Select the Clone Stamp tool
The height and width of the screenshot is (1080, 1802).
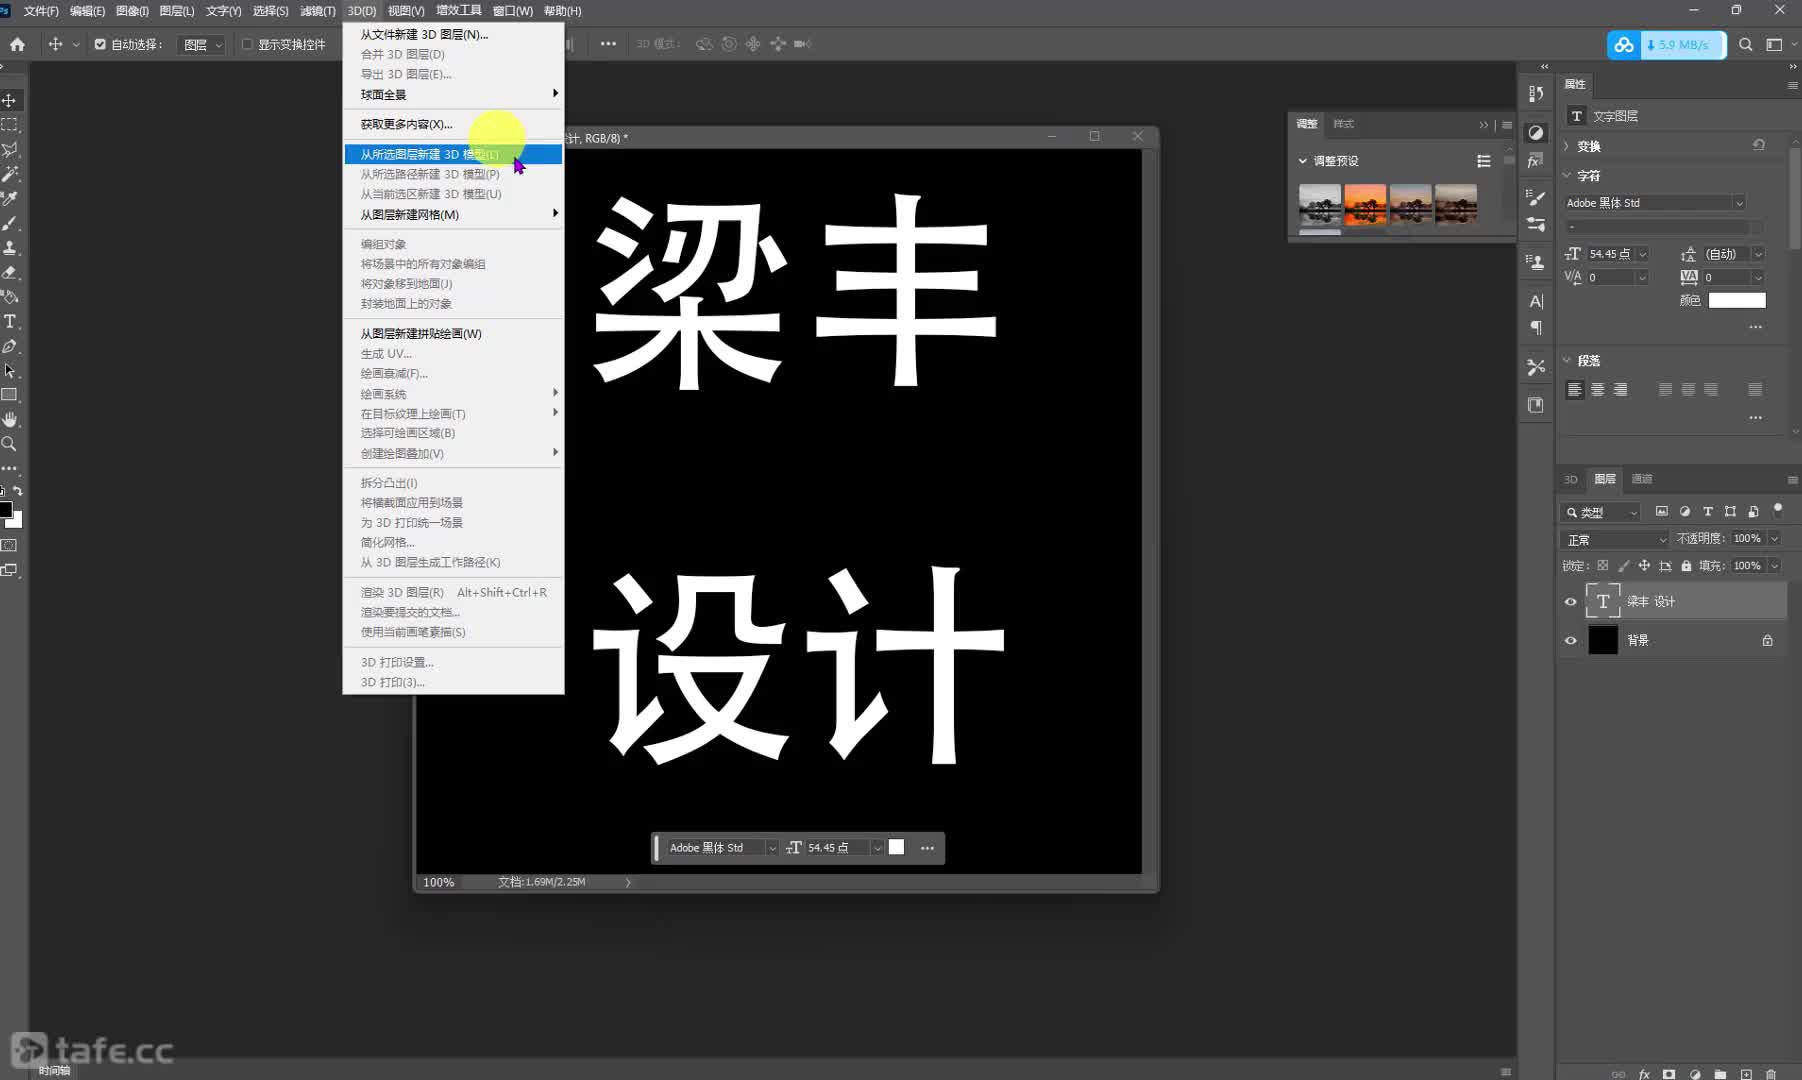10,247
